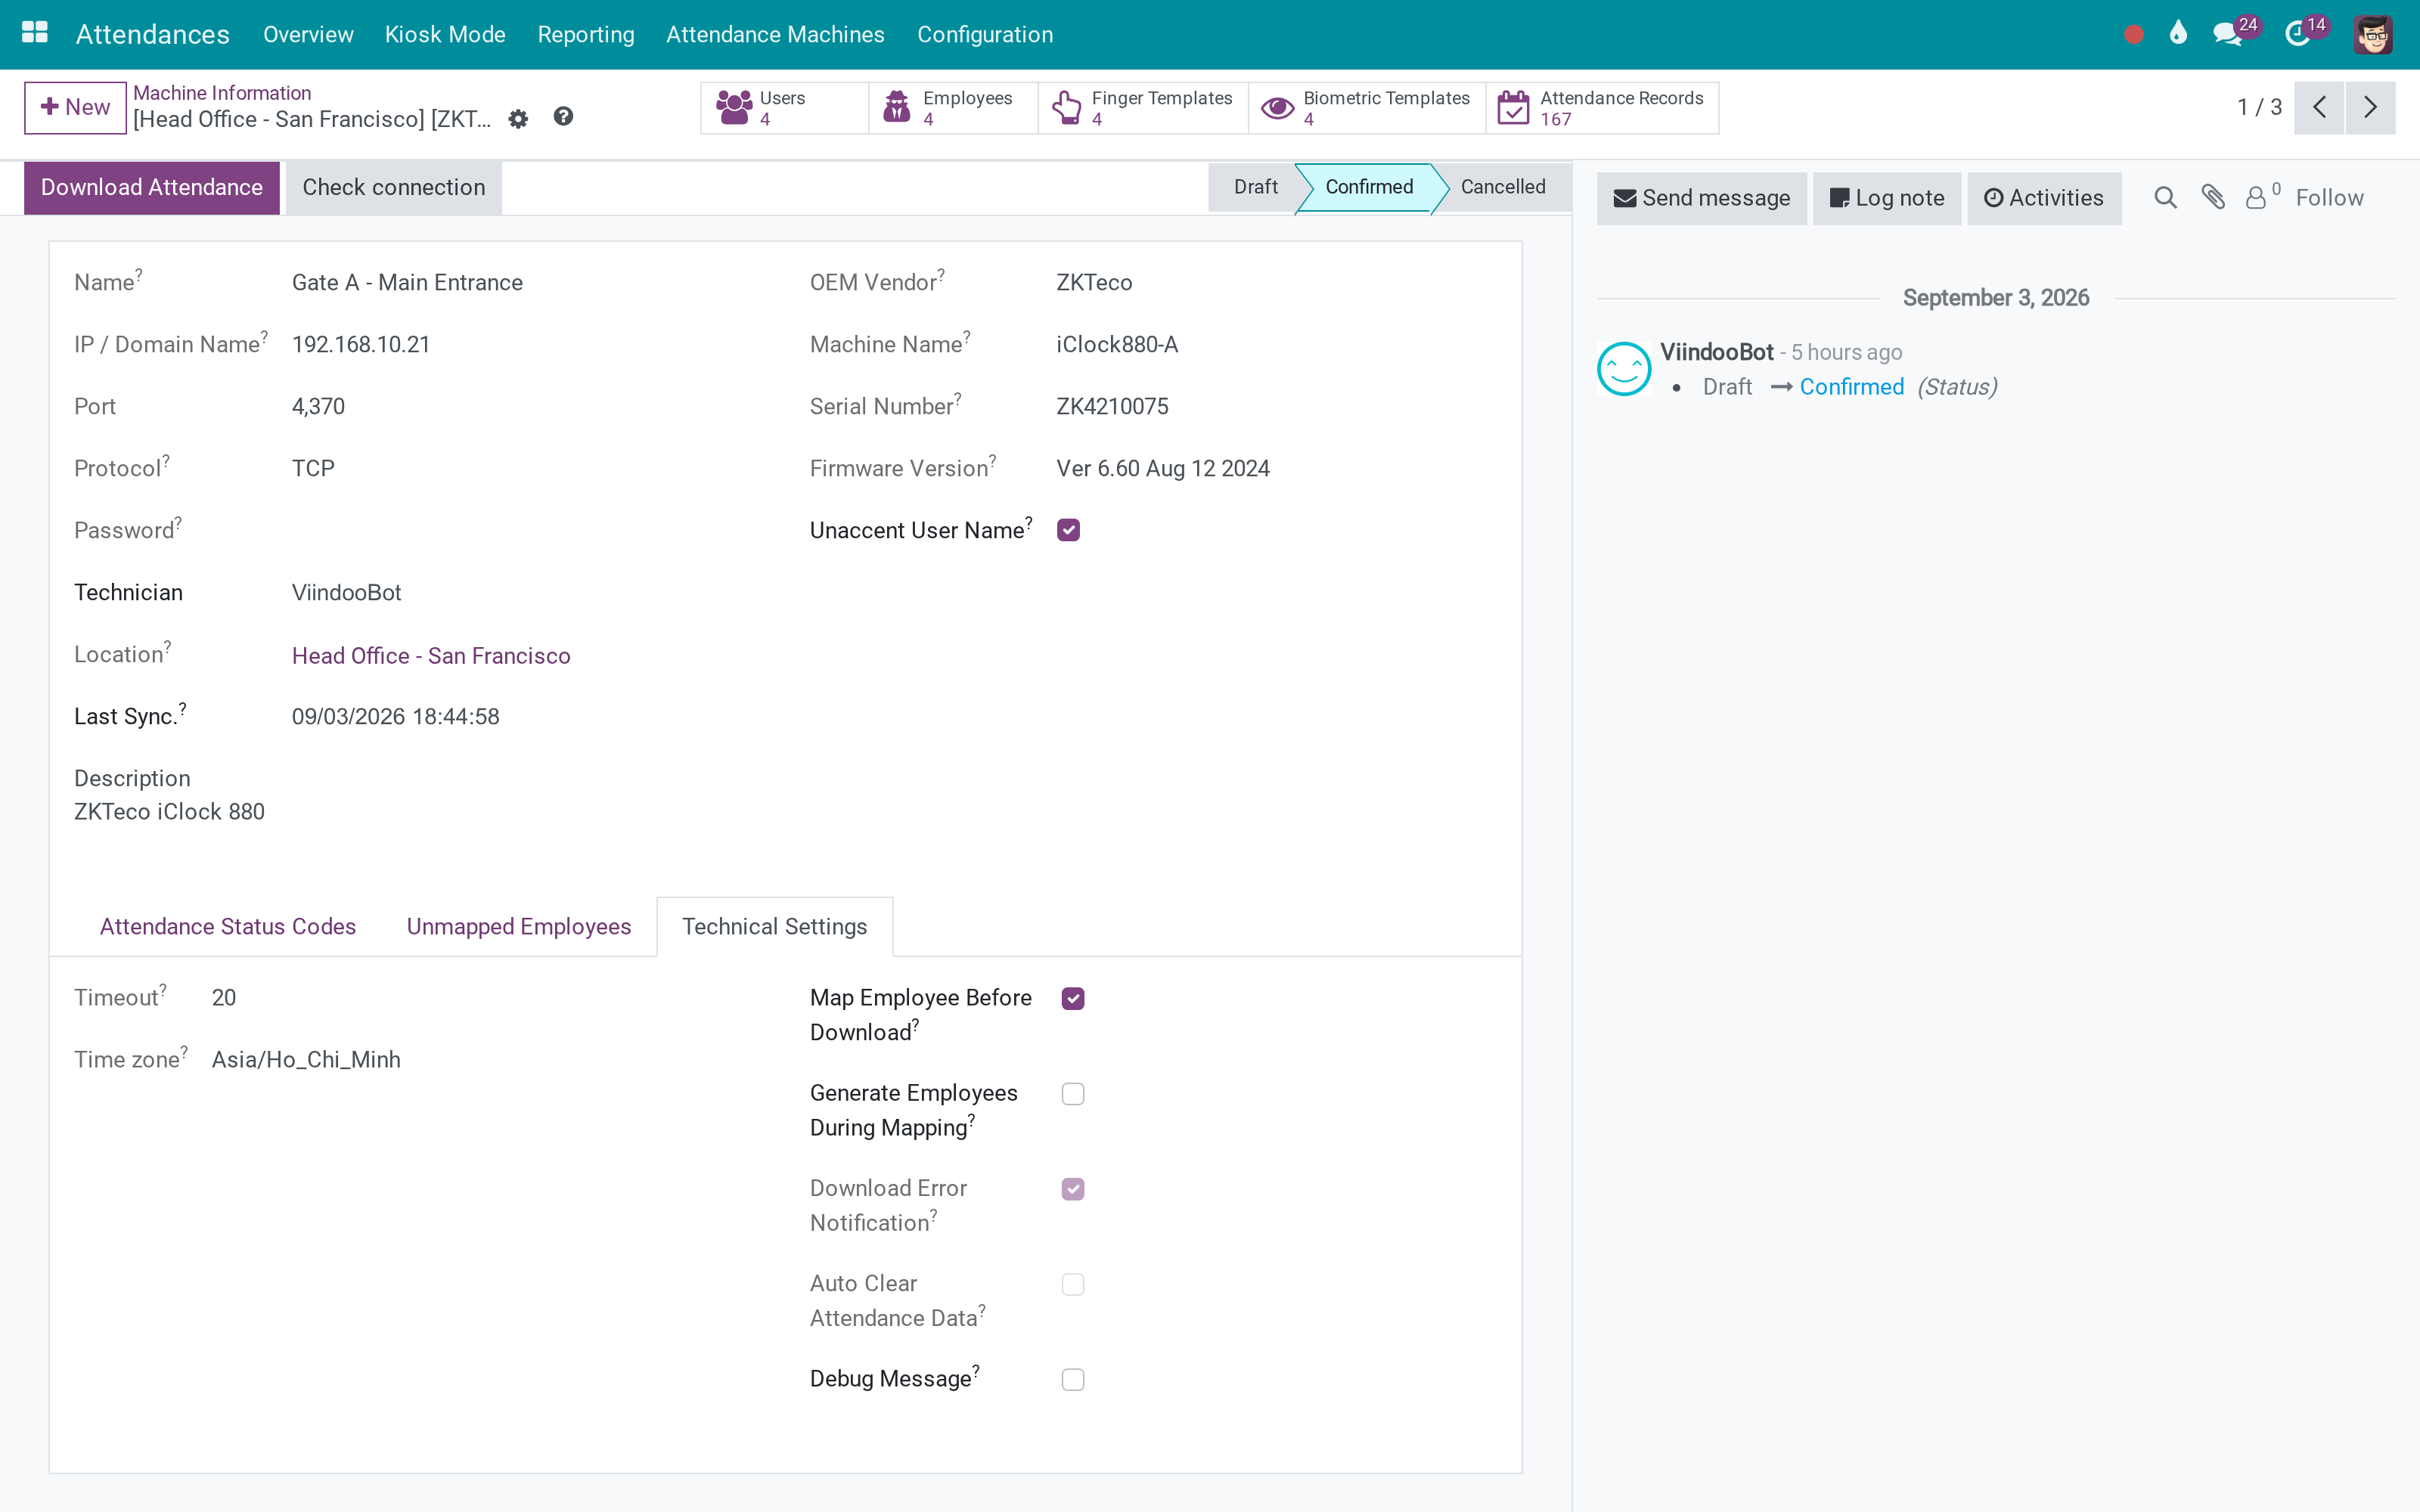Enable Generate Employees During Mapping checkbox

[x=1073, y=1094]
